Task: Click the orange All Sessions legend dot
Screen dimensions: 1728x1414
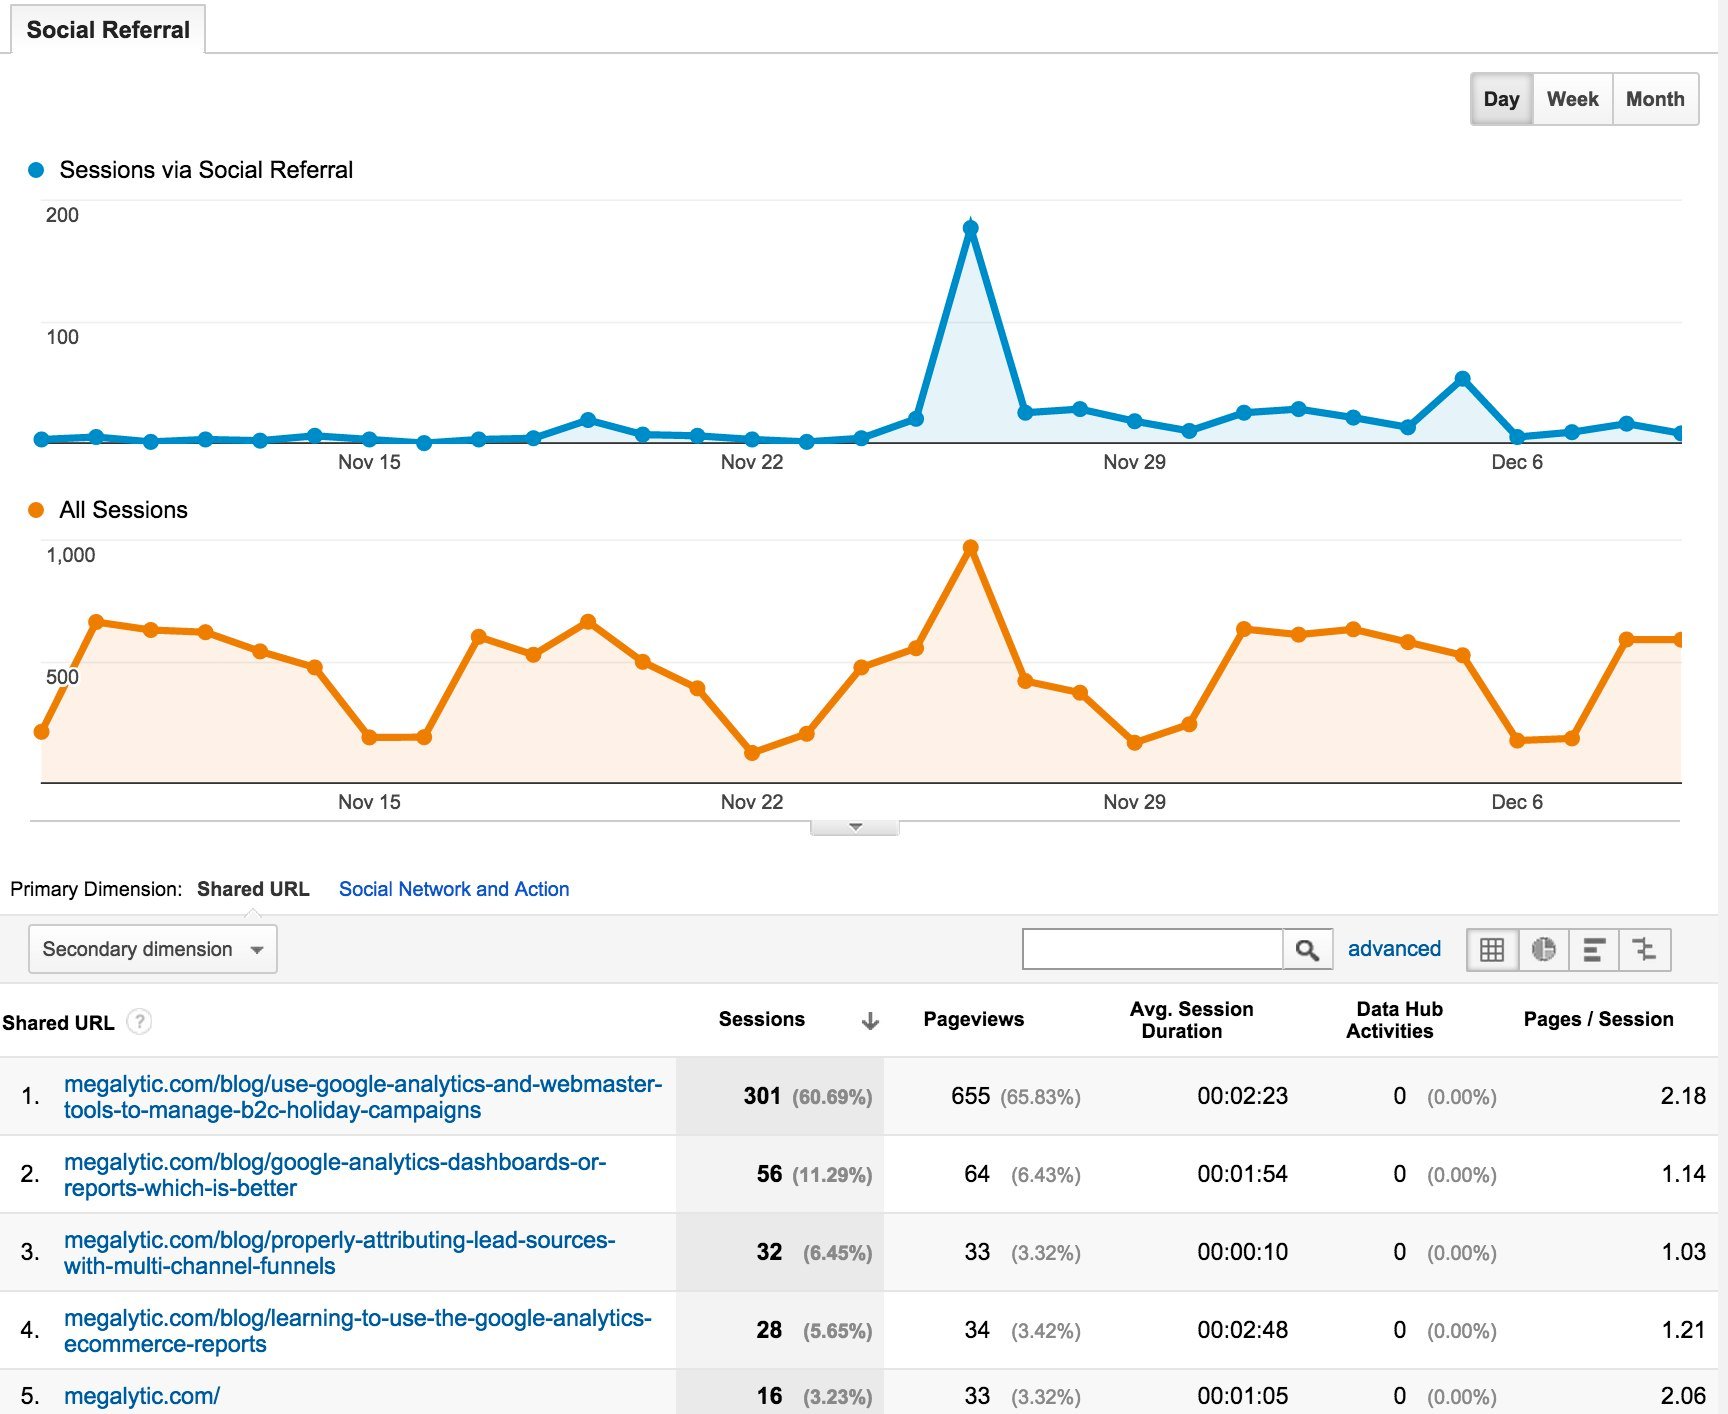Action: point(36,509)
